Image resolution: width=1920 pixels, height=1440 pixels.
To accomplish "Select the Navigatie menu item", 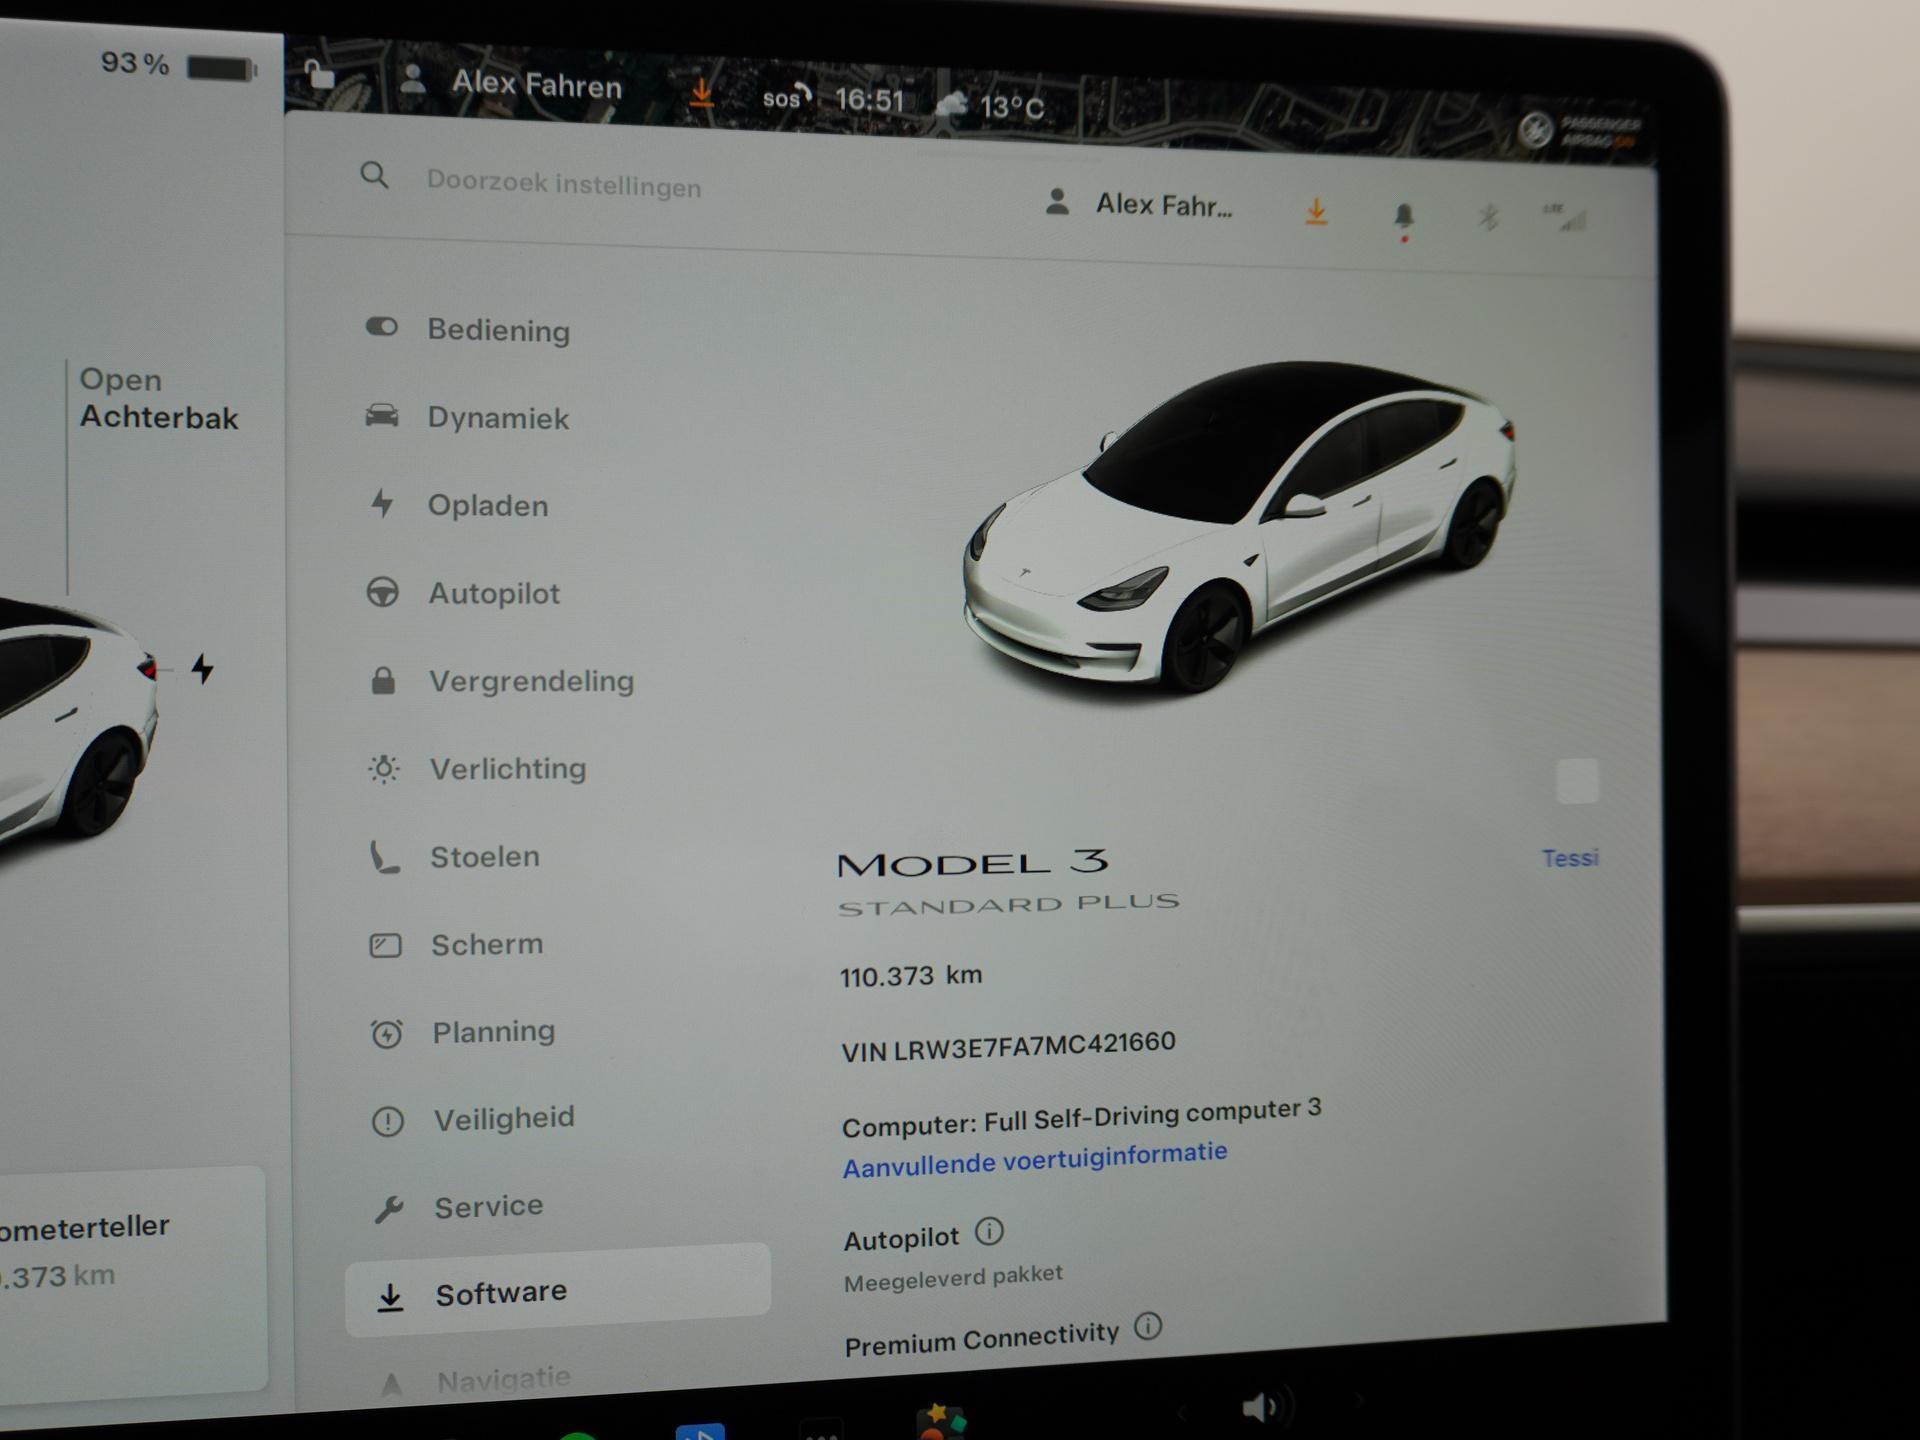I will coord(476,1381).
